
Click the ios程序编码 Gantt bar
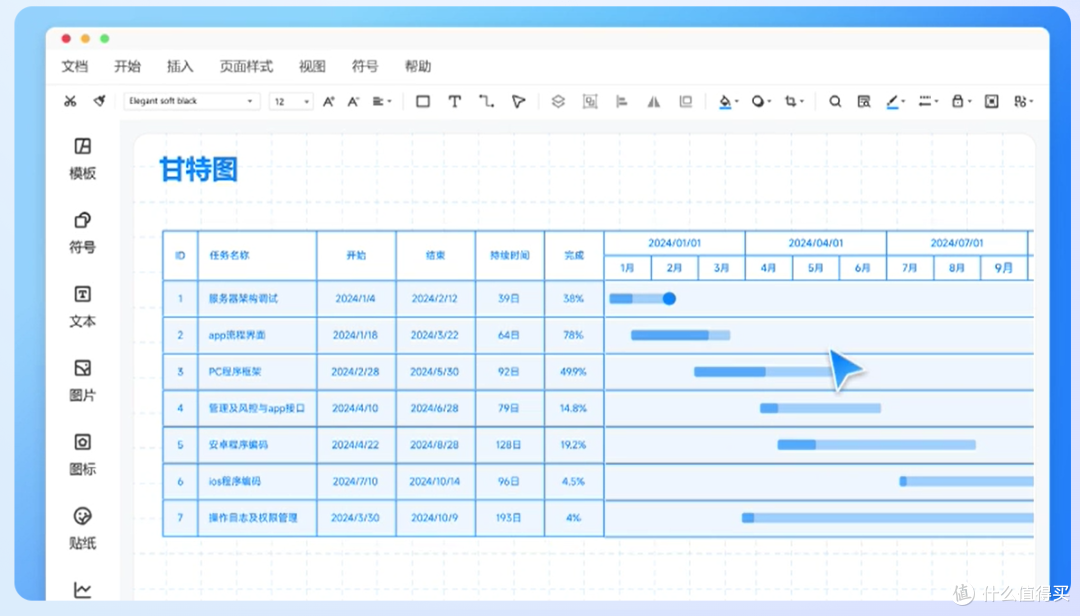966,481
